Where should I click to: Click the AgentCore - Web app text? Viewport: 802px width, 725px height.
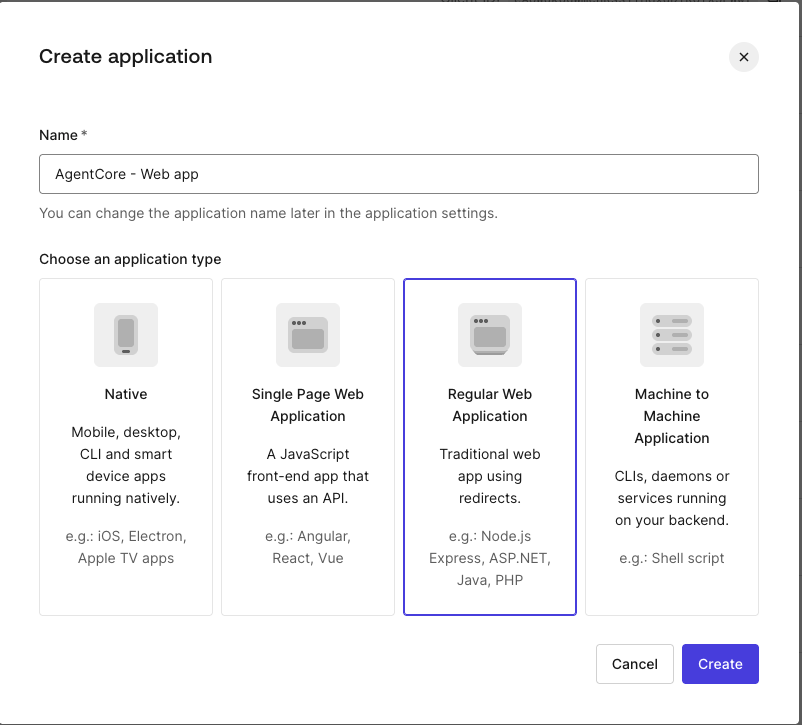[113, 173]
